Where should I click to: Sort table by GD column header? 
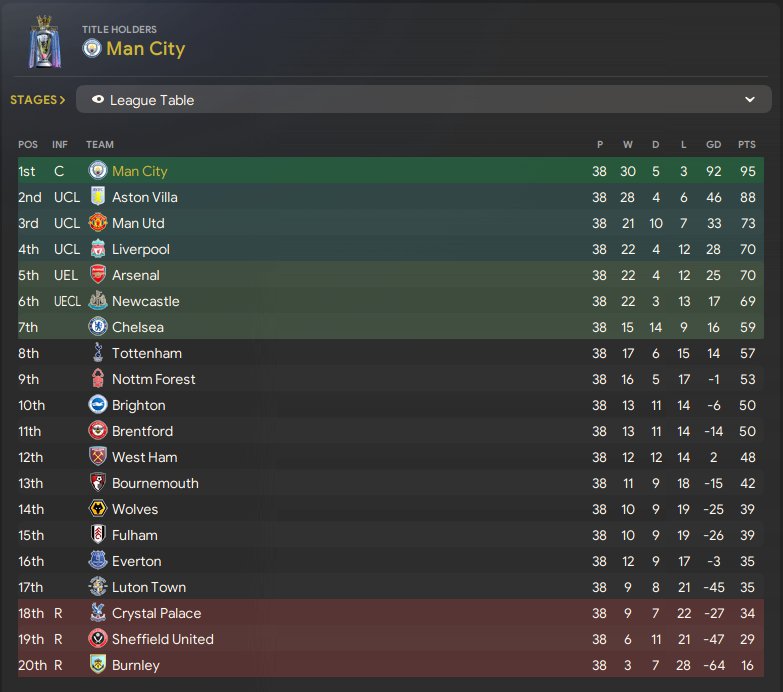point(713,144)
